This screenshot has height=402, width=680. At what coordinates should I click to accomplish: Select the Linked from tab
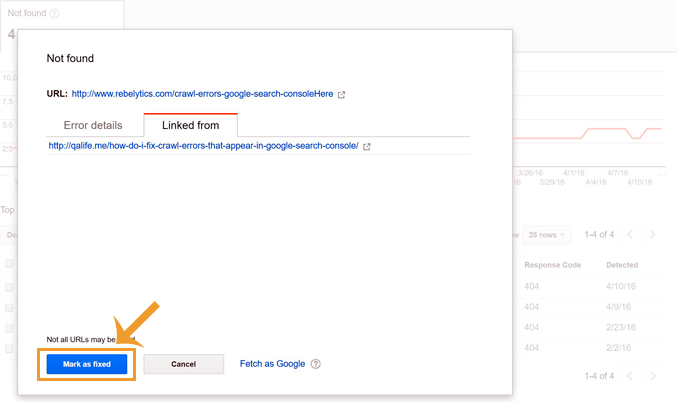[191, 125]
